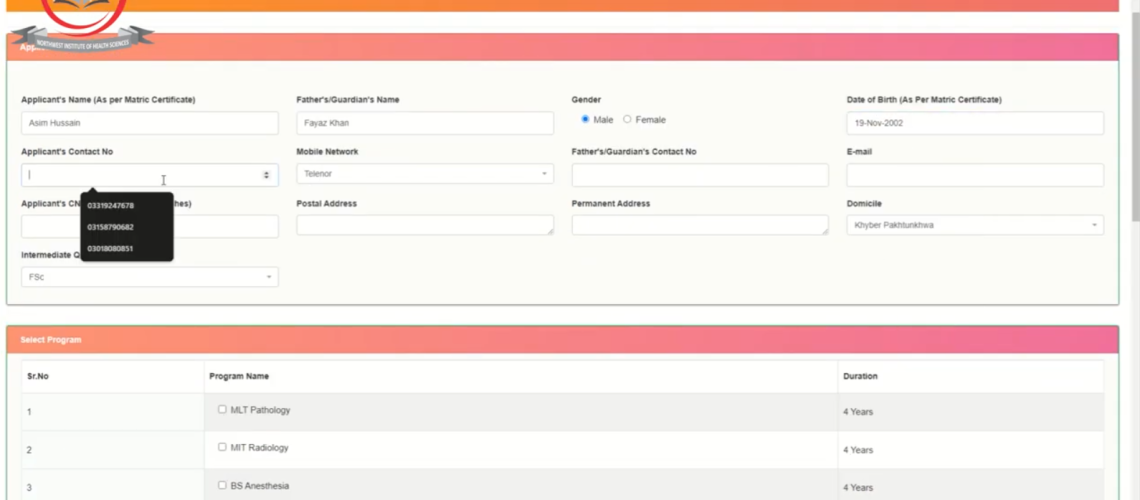1140x500 pixels.
Task: Click the Father's/Guardian's Contact No field
Action: [700, 174]
